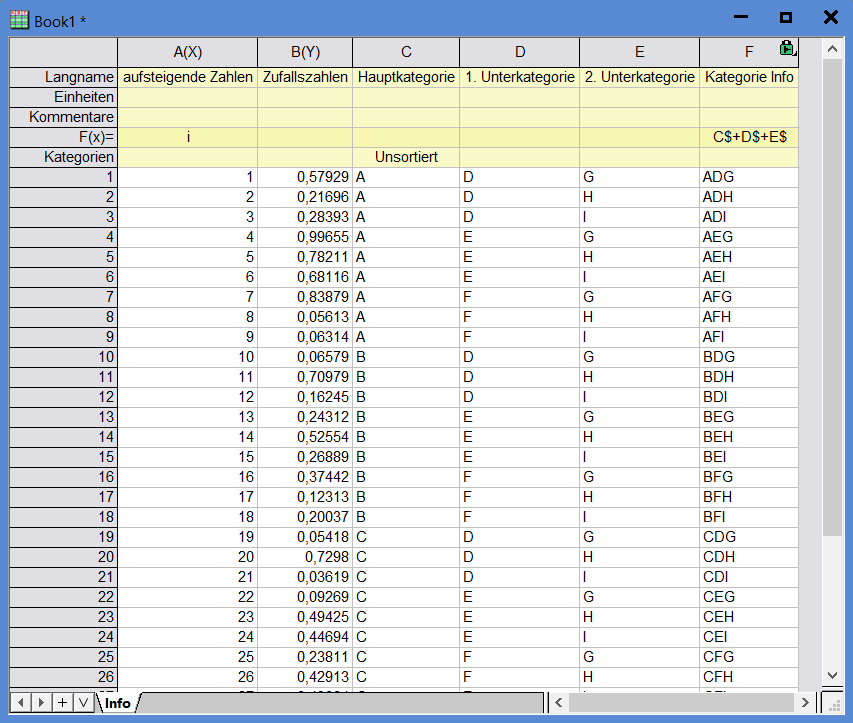853x723 pixels.
Task: Click the cell containing 'BEH'
Action: (x=749, y=437)
